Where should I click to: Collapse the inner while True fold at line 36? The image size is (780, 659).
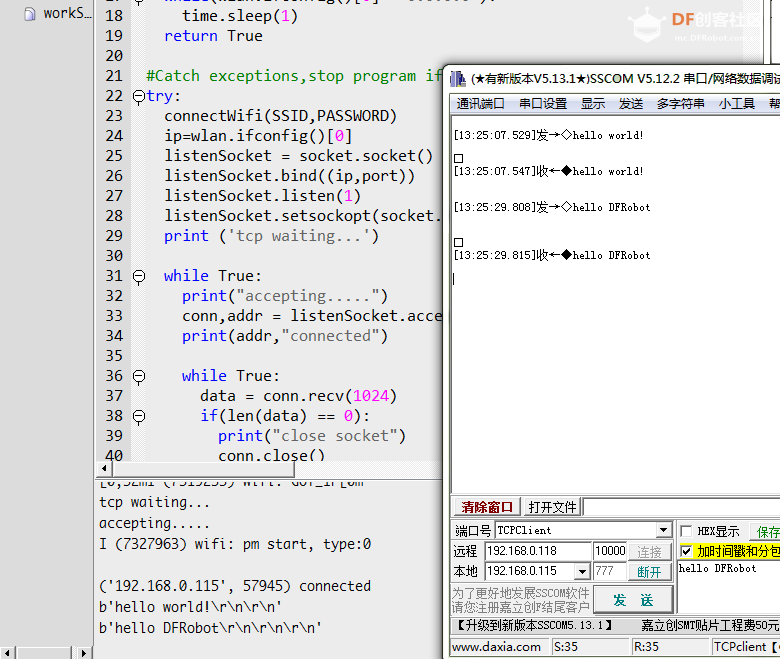tap(139, 376)
